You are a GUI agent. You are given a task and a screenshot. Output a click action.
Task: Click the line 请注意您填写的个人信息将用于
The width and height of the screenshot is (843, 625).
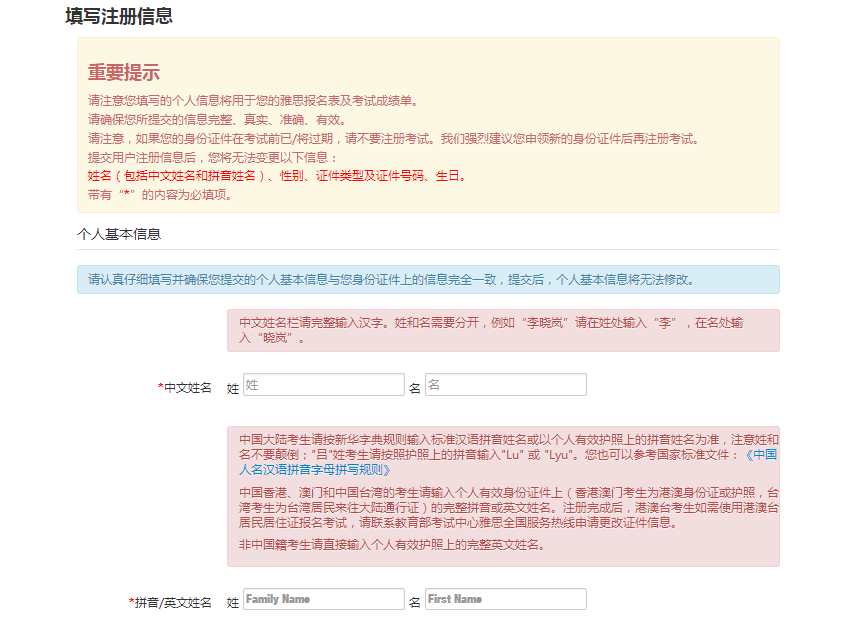[254, 100]
